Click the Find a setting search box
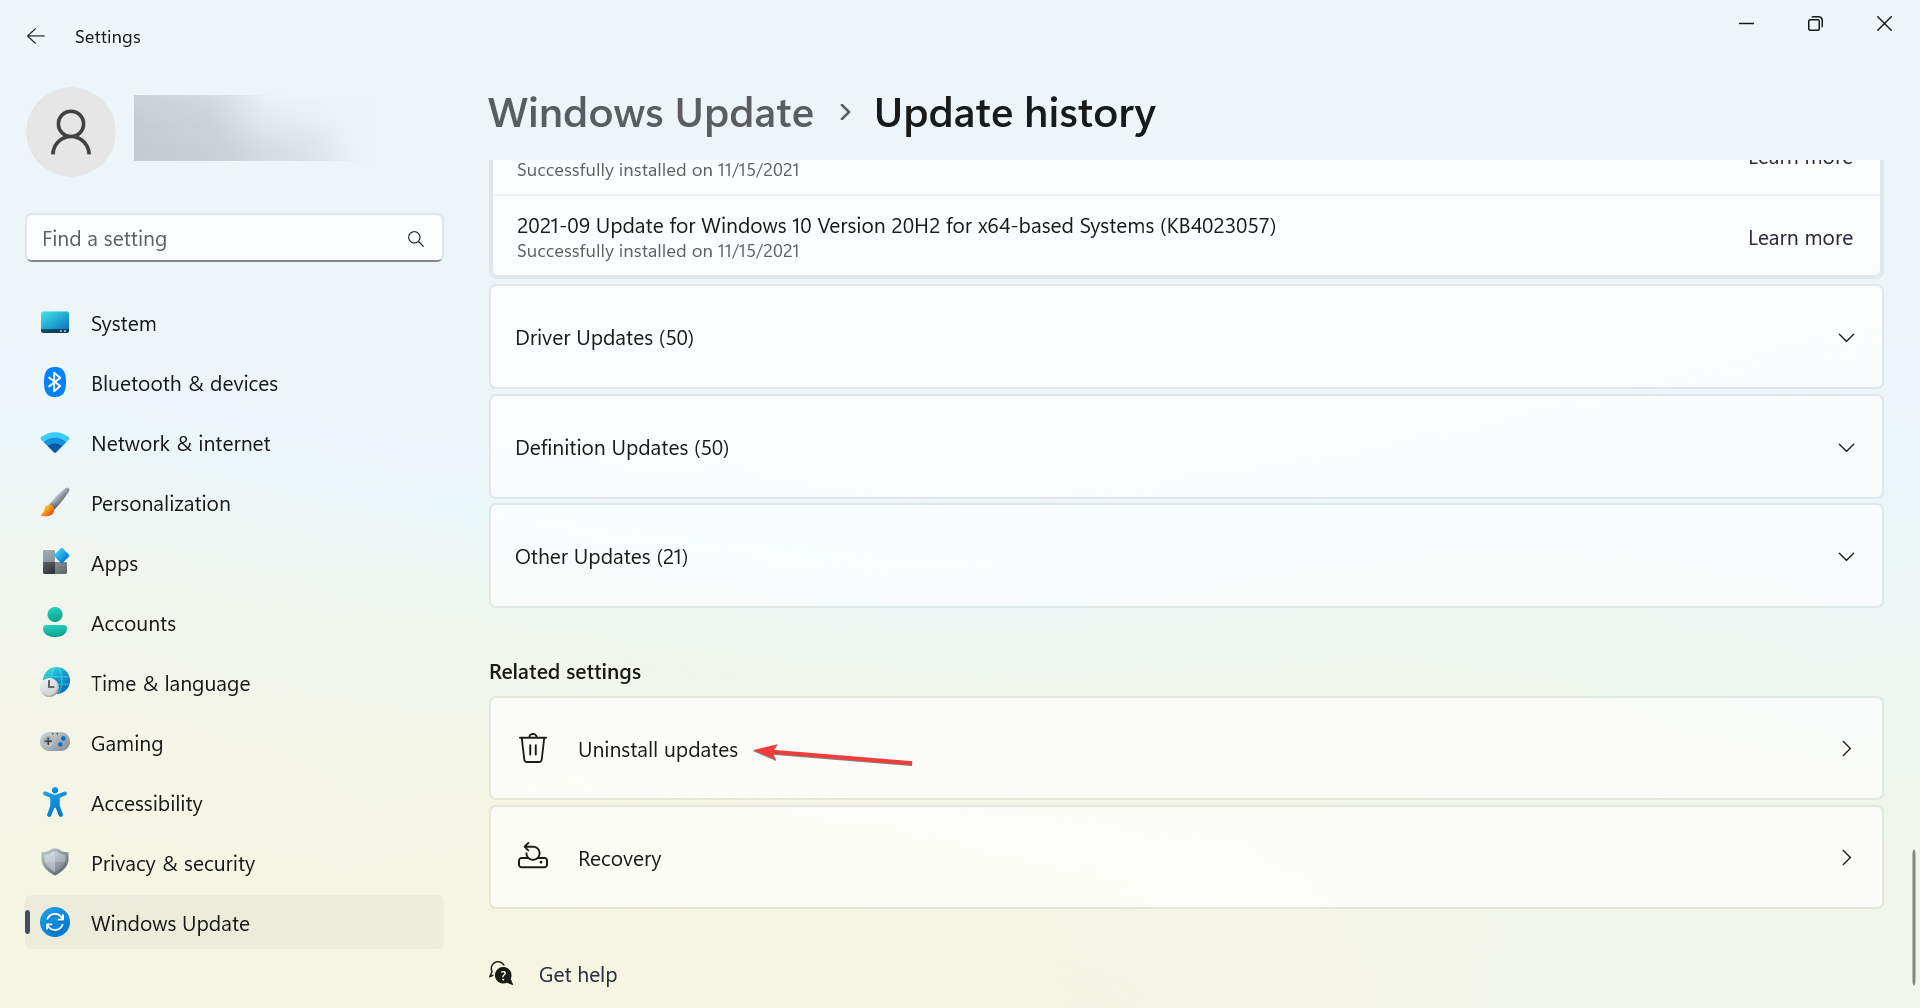The height and width of the screenshot is (1008, 1920). pos(220,239)
